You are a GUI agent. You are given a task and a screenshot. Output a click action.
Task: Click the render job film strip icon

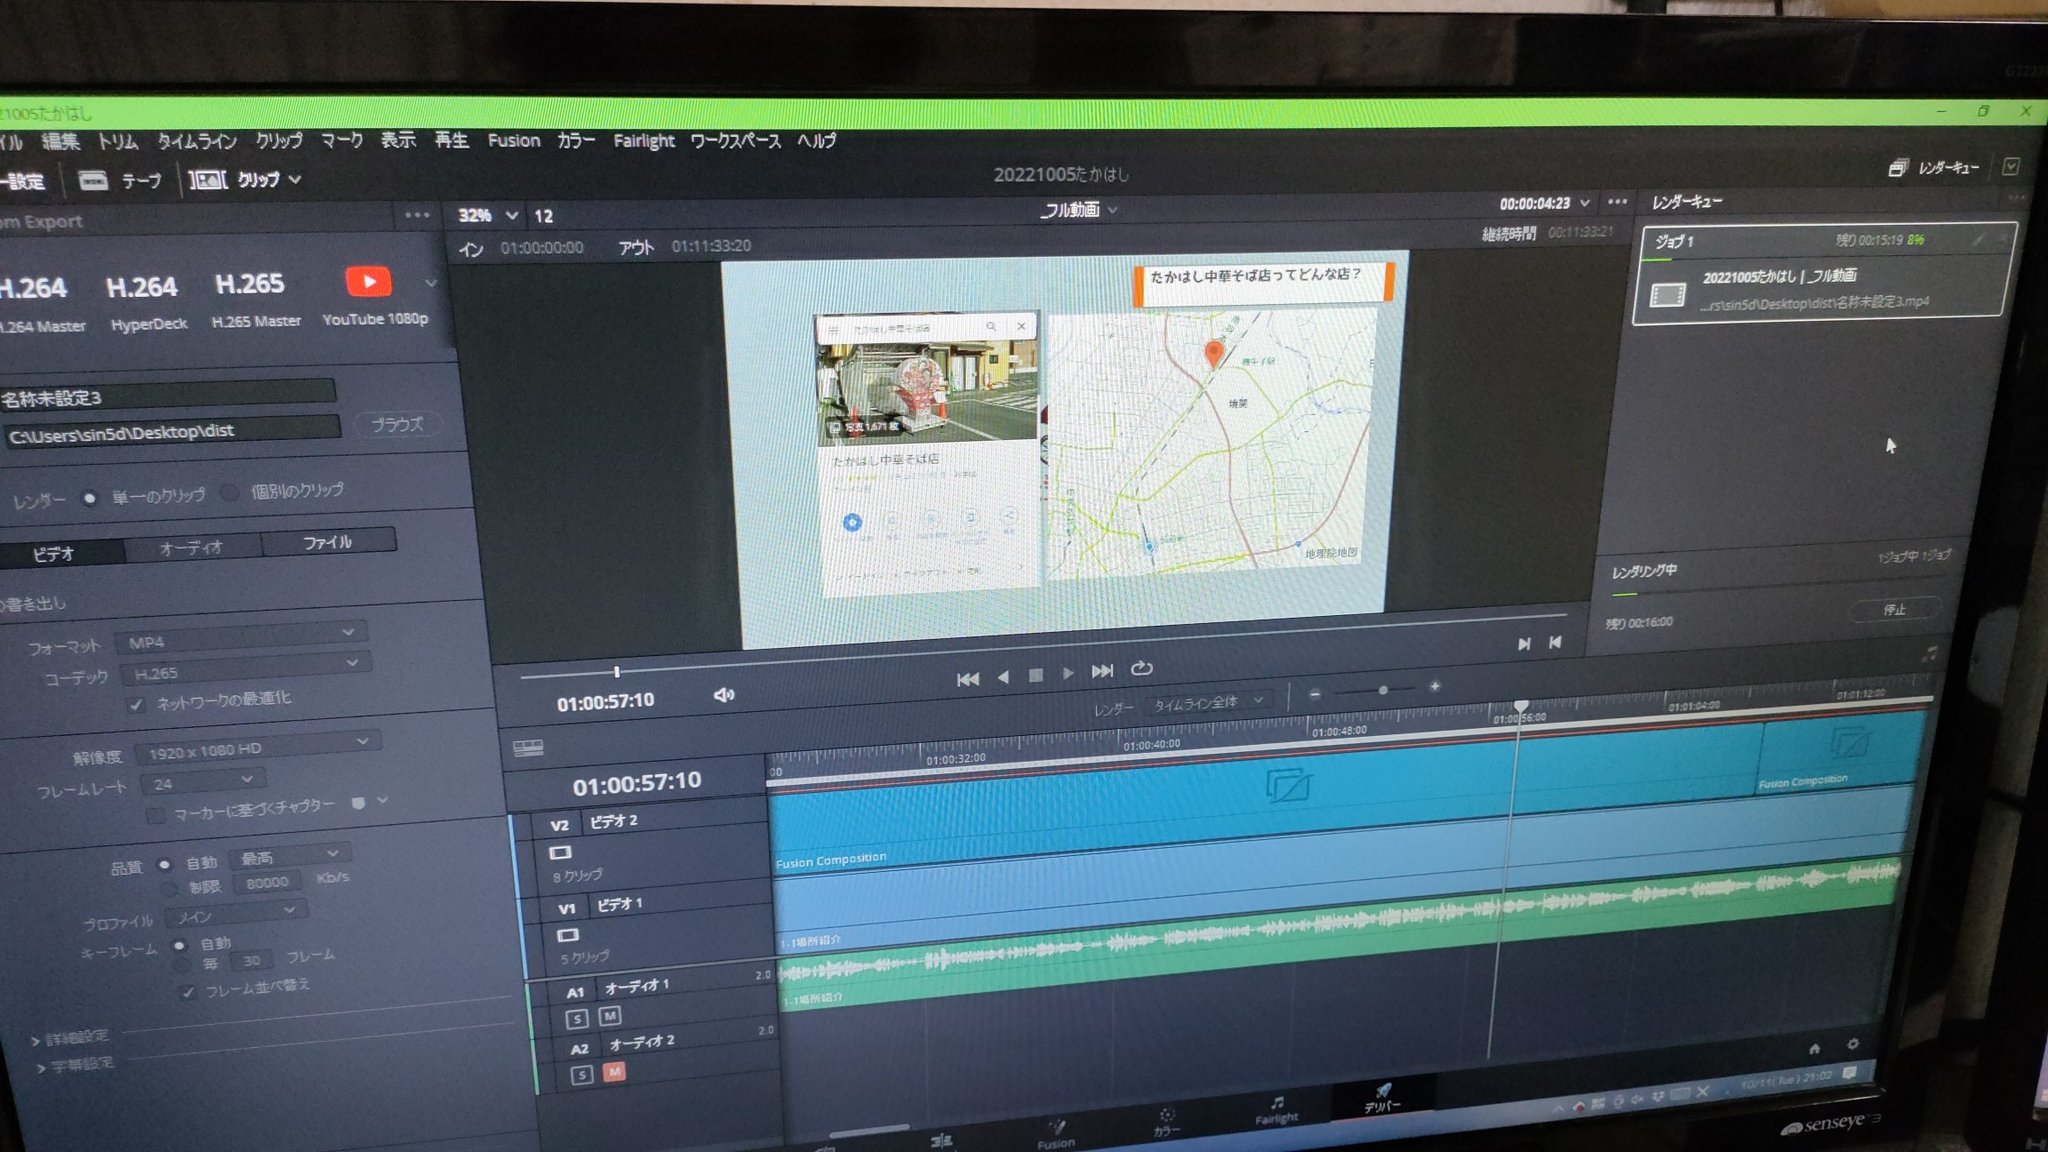[1667, 295]
